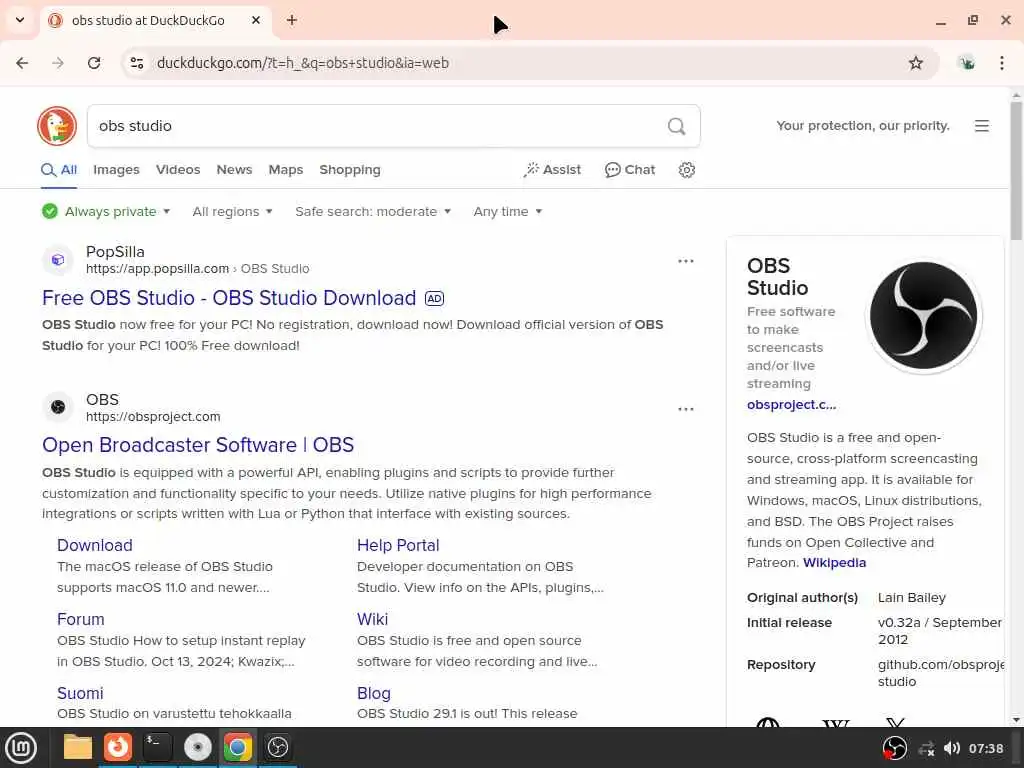Click the disc icon in taskbar
This screenshot has height=768, width=1024.
point(198,747)
